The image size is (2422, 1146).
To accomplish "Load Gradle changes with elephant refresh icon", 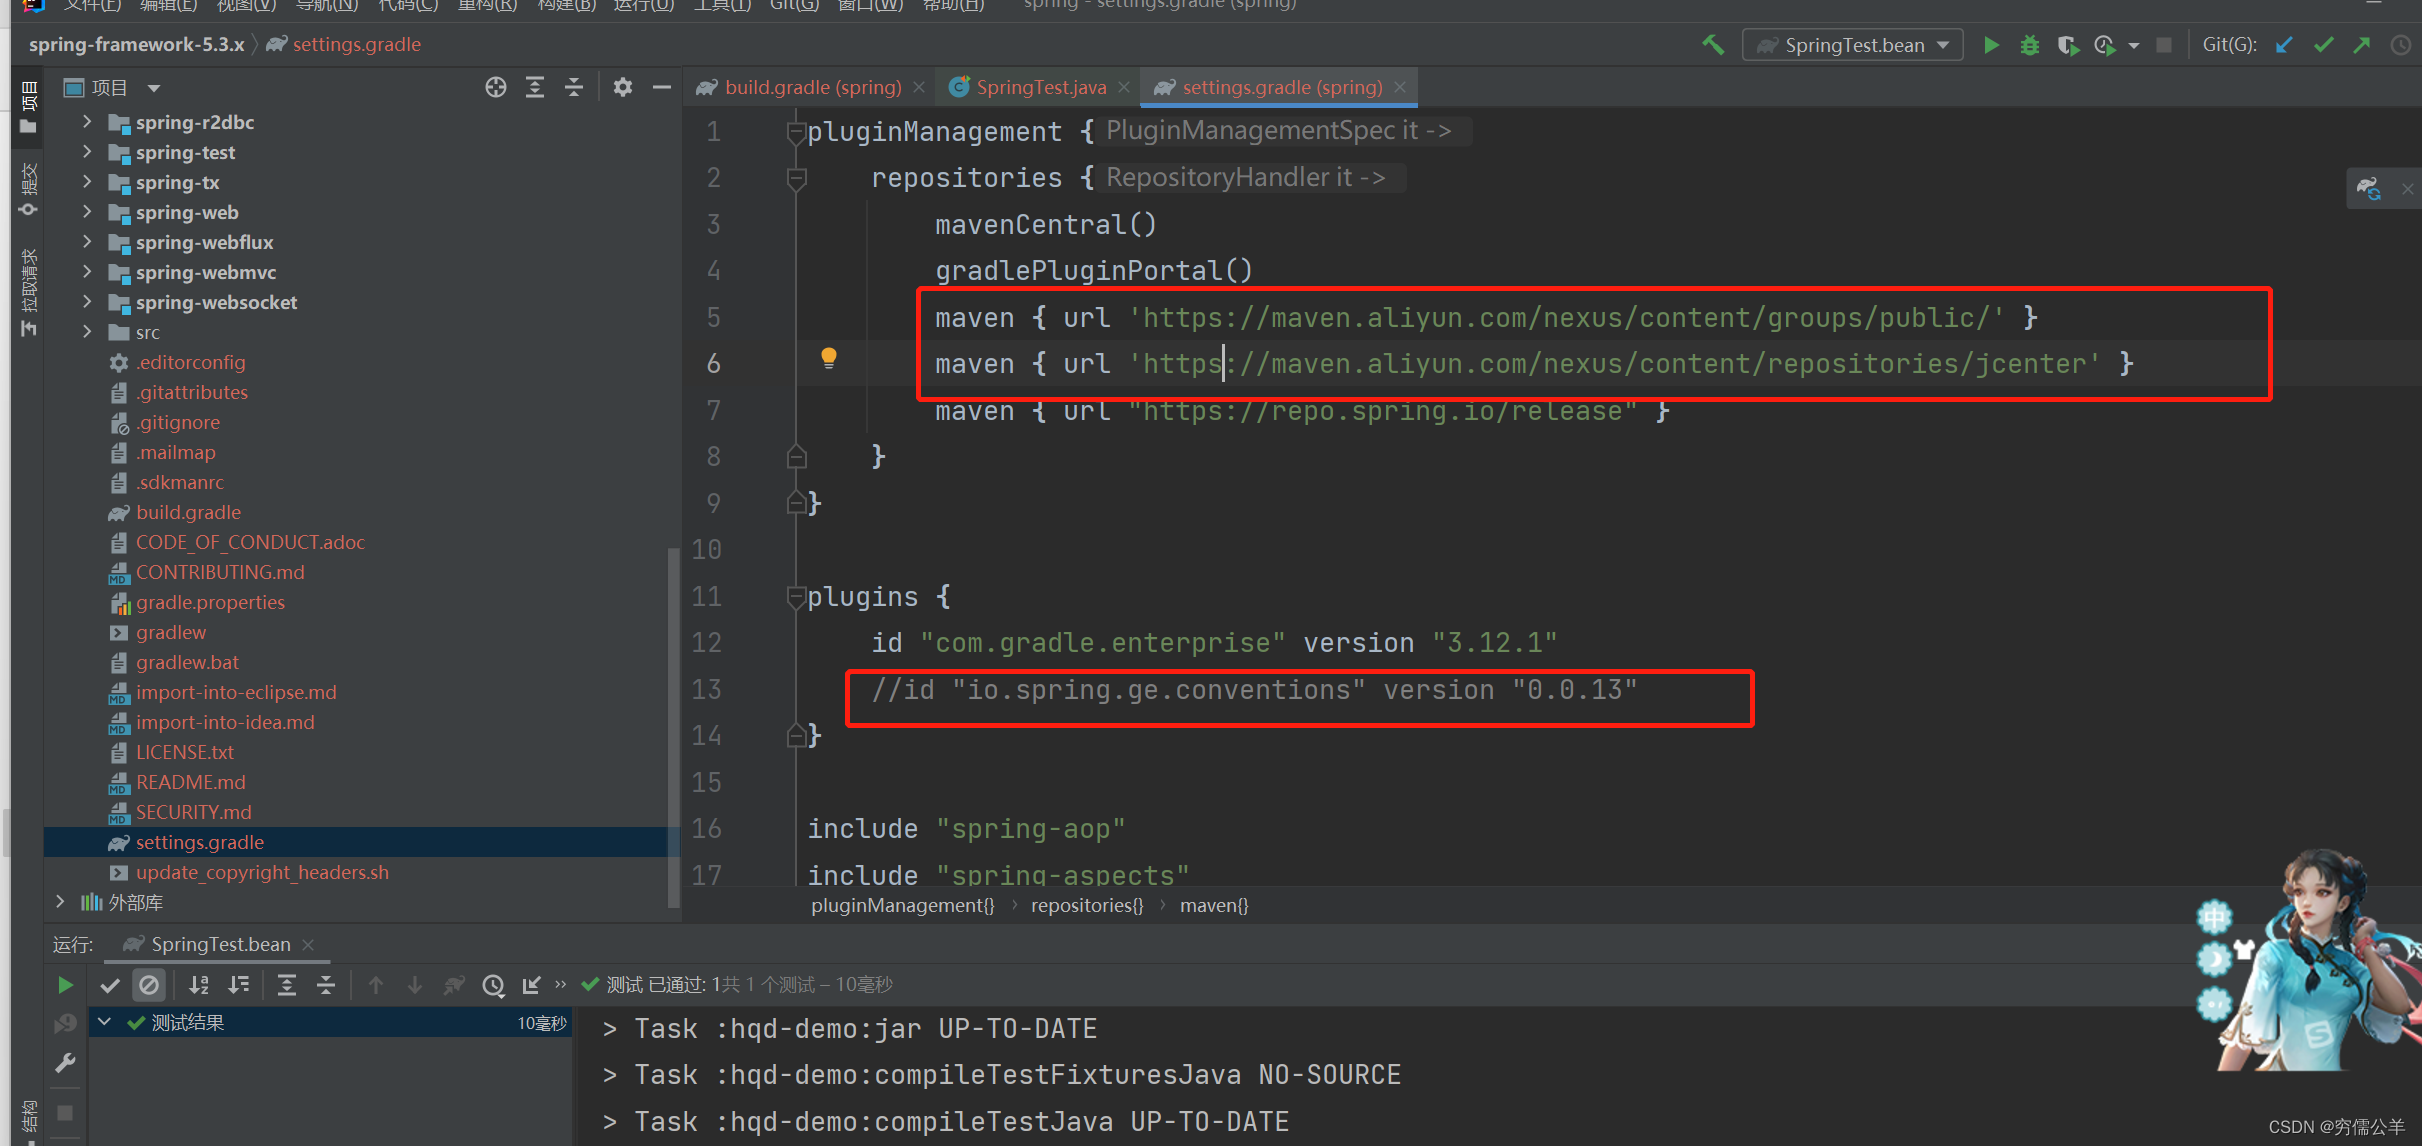I will point(2369,188).
